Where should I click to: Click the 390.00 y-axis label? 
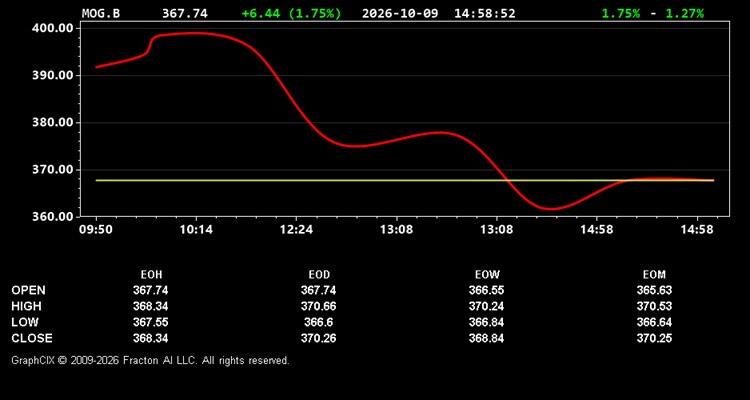click(53, 76)
